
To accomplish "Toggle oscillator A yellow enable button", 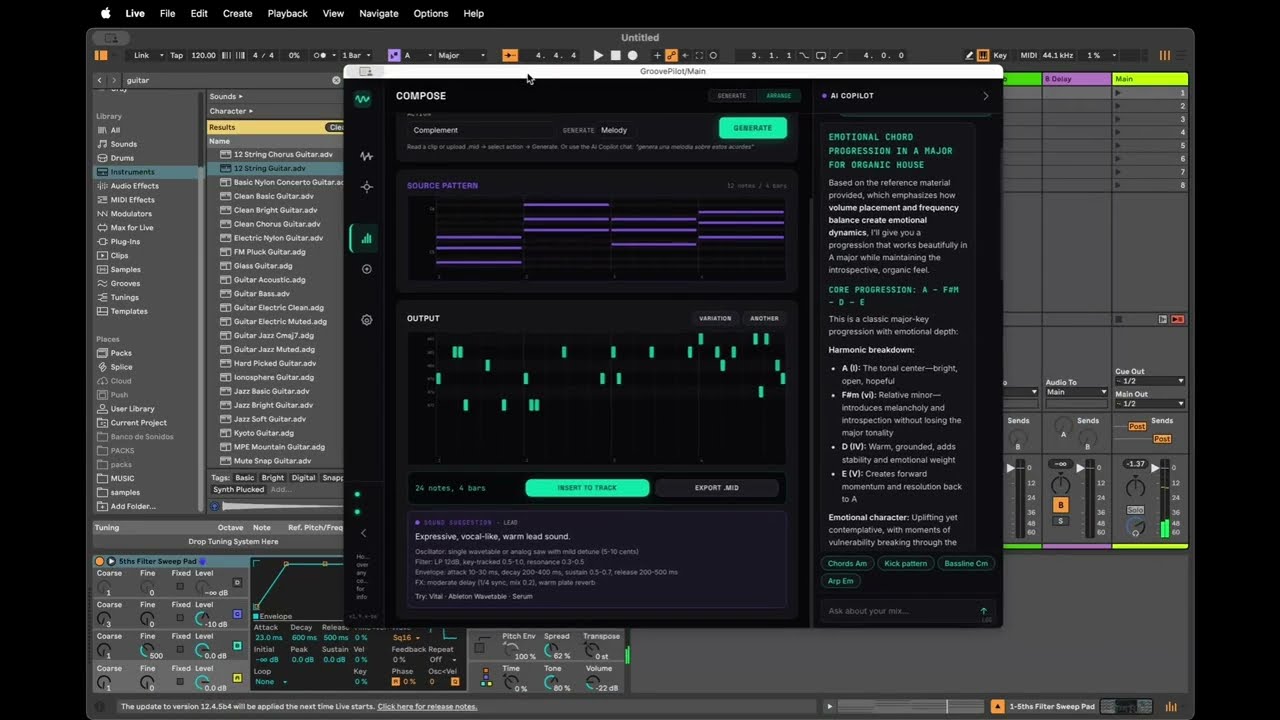I will (x=237, y=678).
